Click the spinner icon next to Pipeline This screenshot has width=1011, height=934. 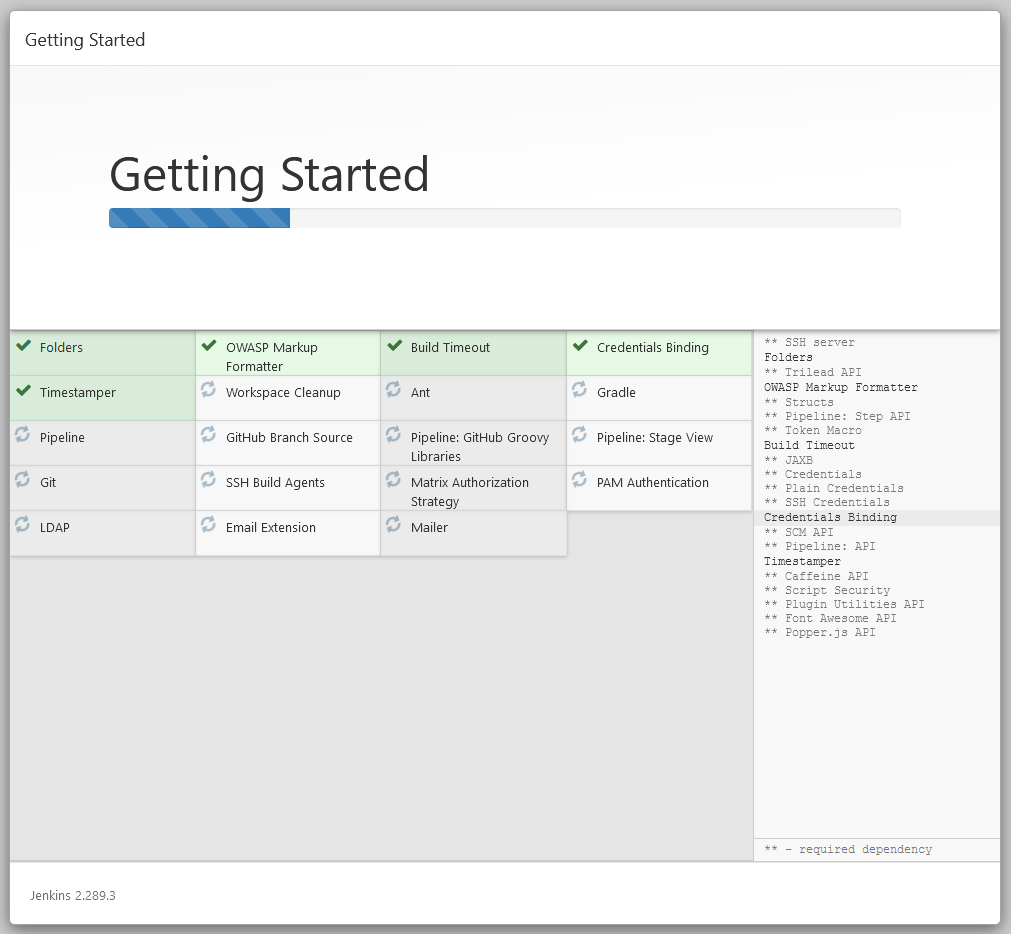pyautogui.click(x=22, y=437)
